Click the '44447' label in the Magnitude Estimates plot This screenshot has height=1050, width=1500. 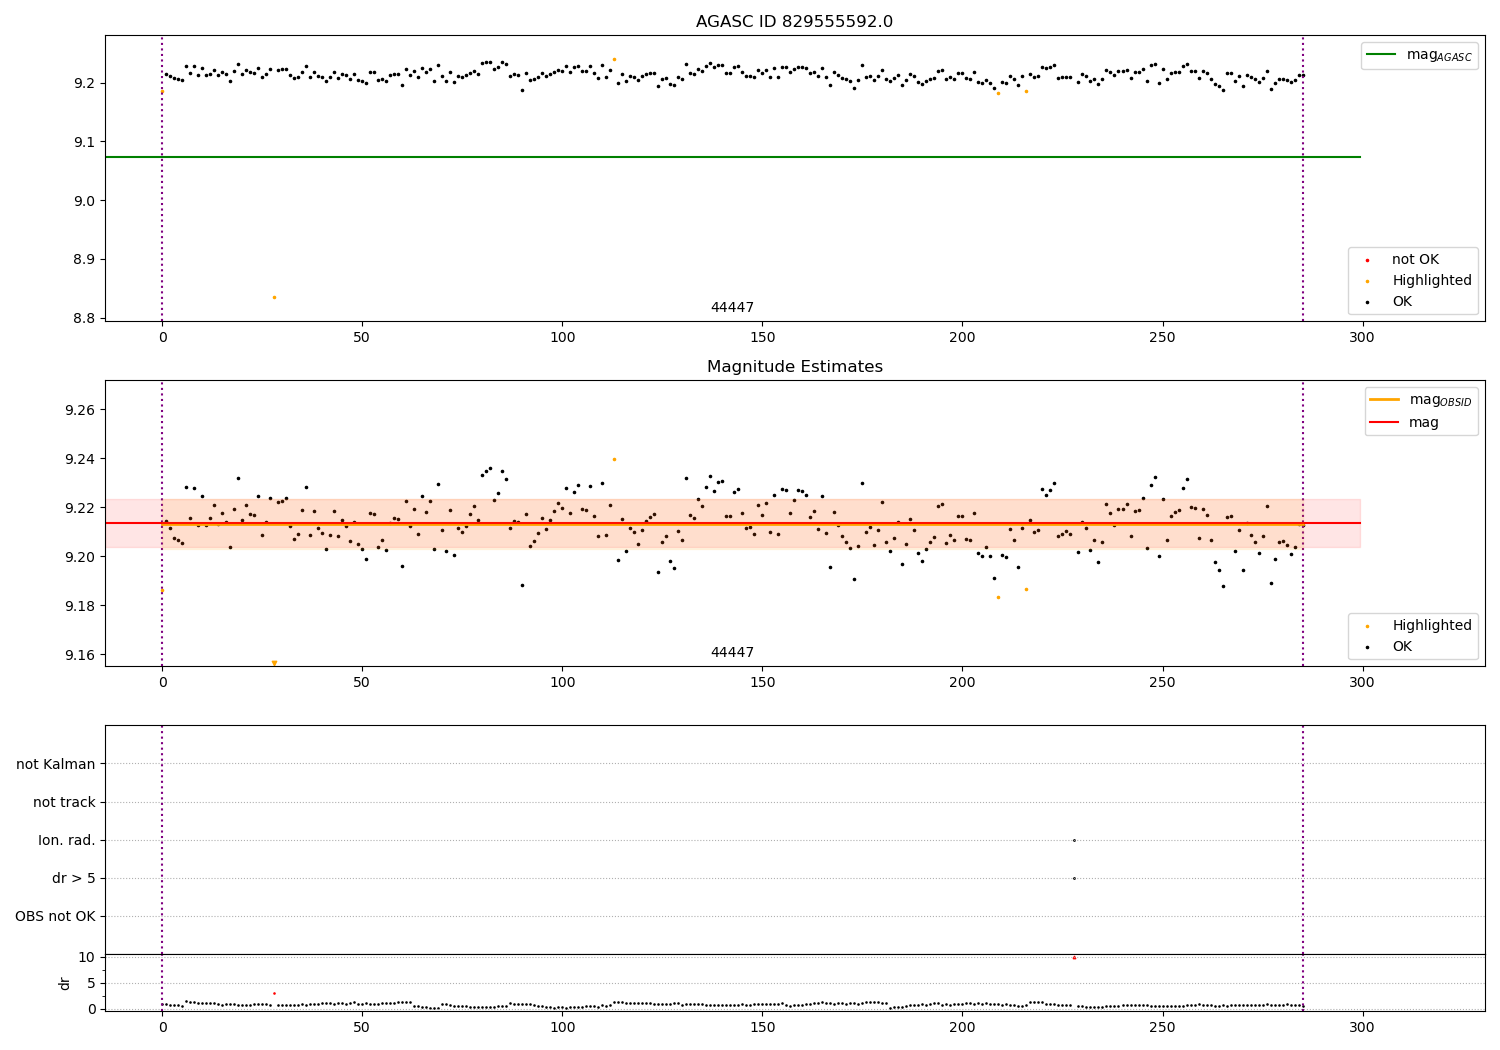[x=732, y=653]
